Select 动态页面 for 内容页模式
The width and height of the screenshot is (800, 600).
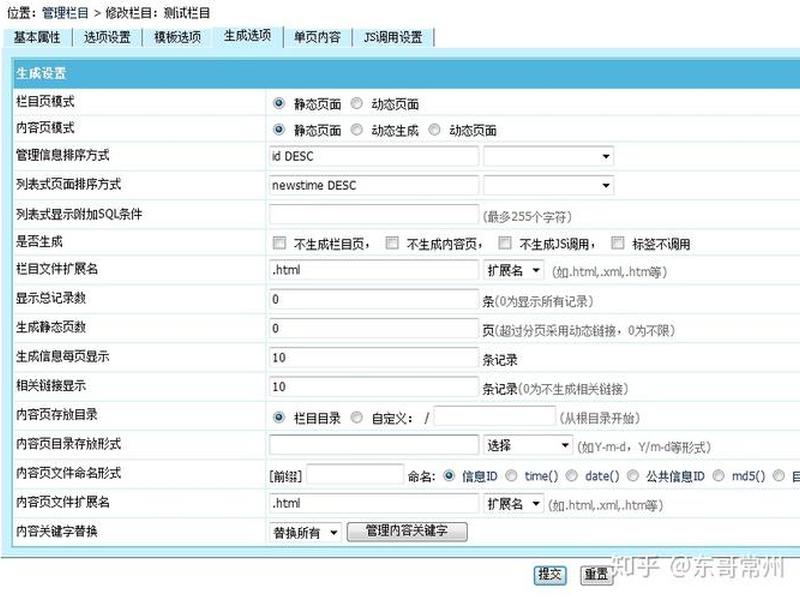point(434,130)
